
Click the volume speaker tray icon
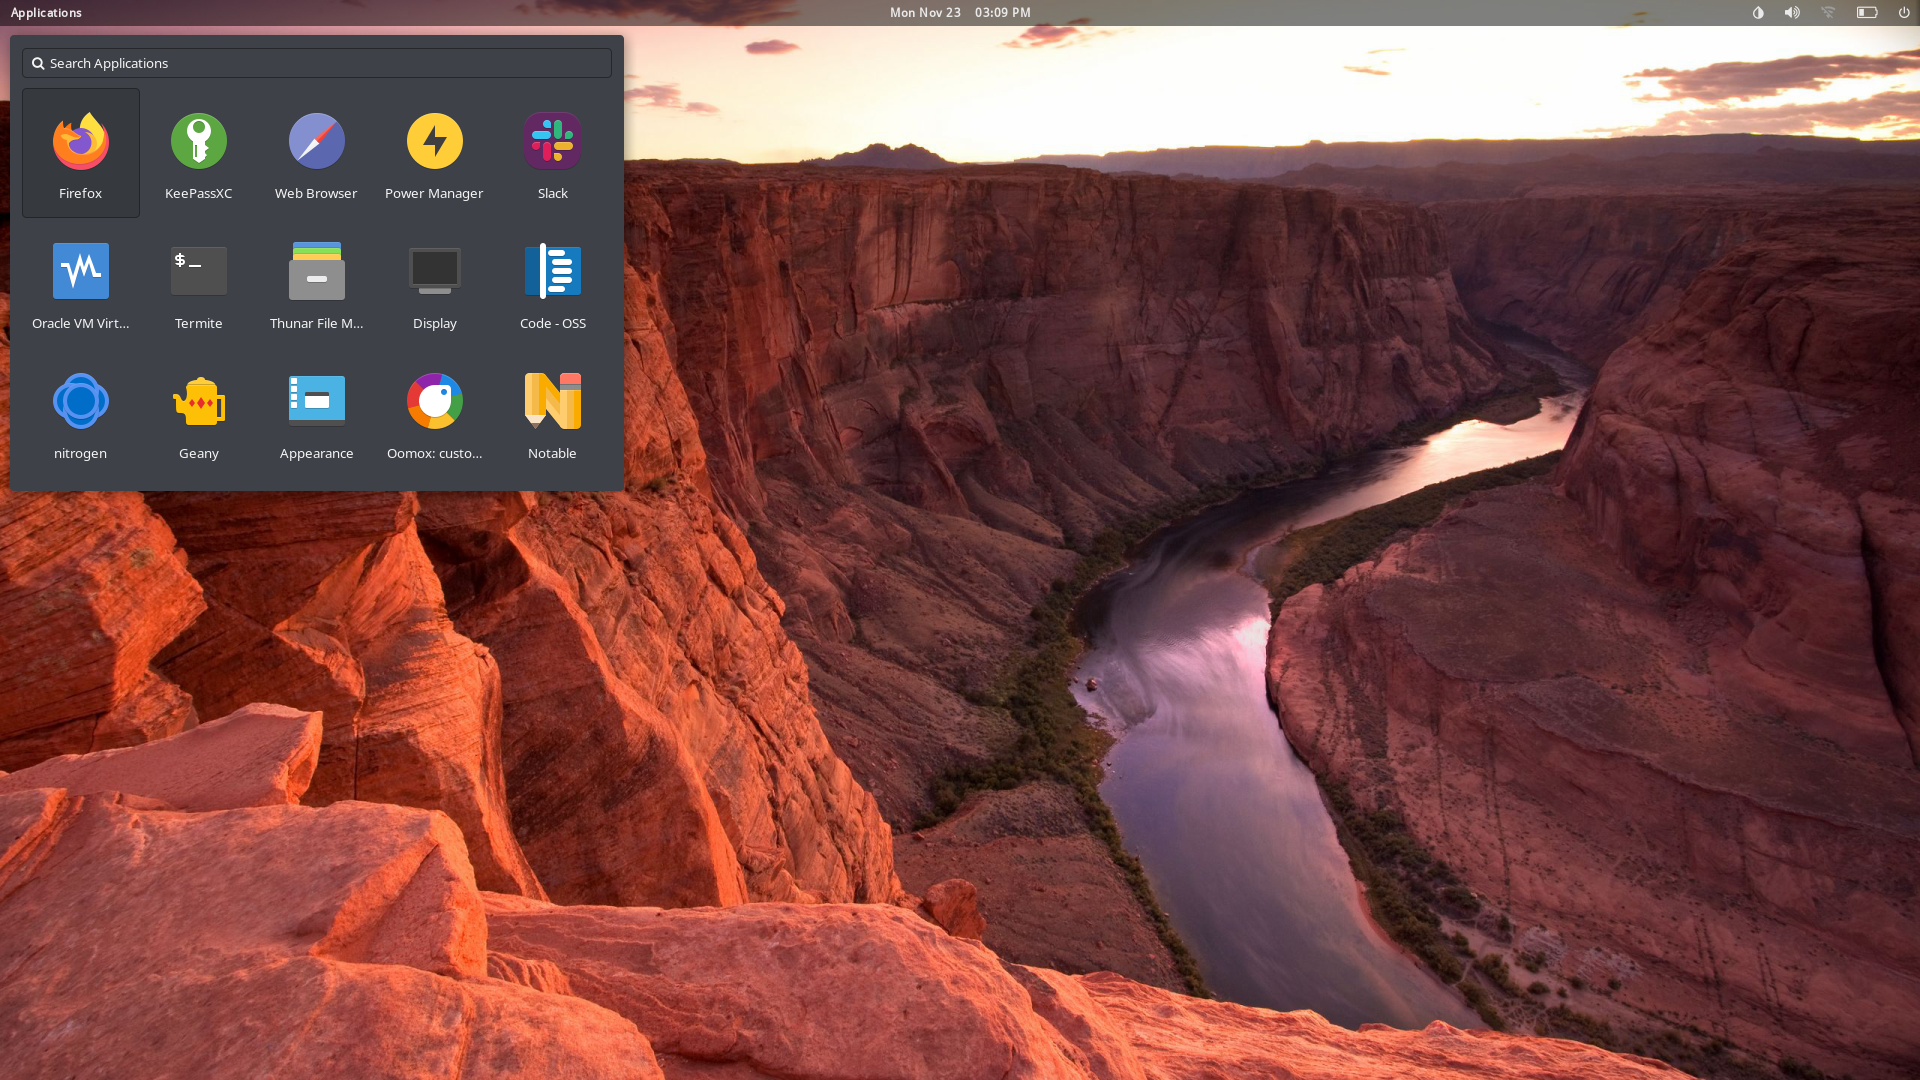pyautogui.click(x=1791, y=13)
